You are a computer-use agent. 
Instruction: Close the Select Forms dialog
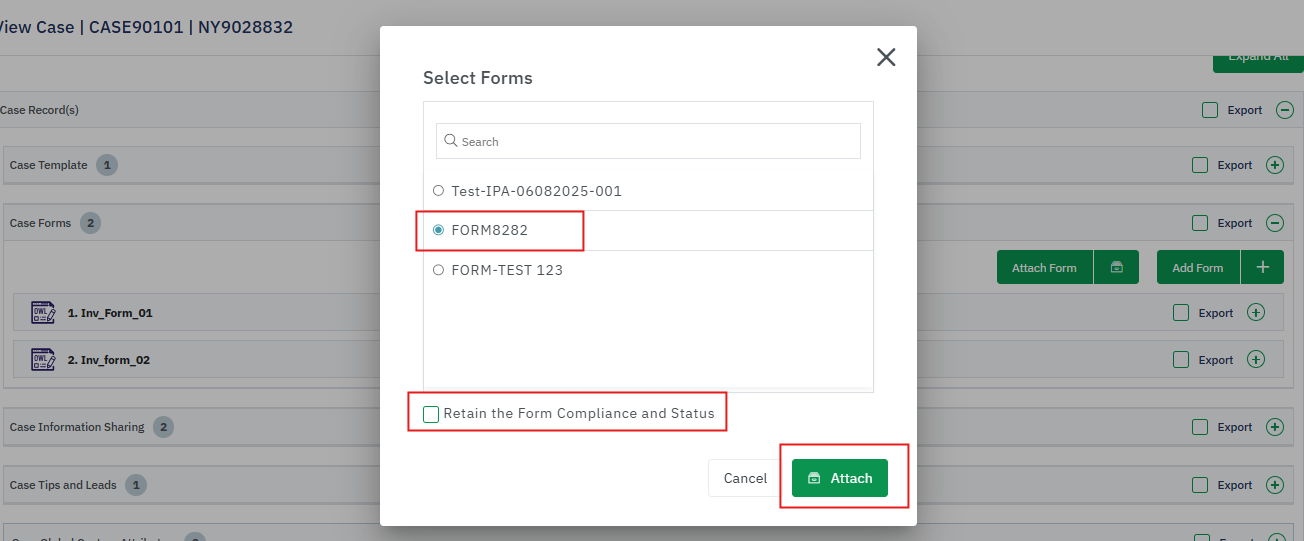[886, 57]
